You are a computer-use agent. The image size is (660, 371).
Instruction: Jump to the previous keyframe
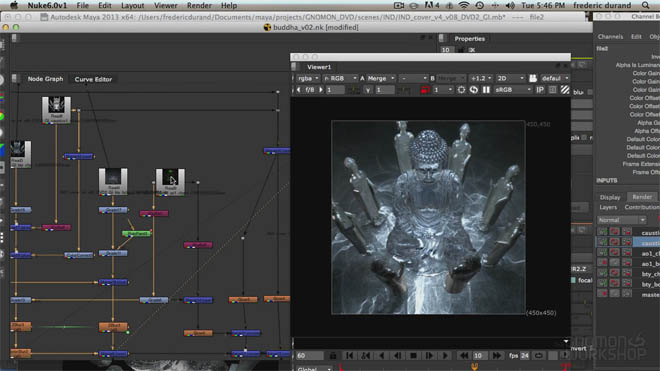[x=365, y=356]
